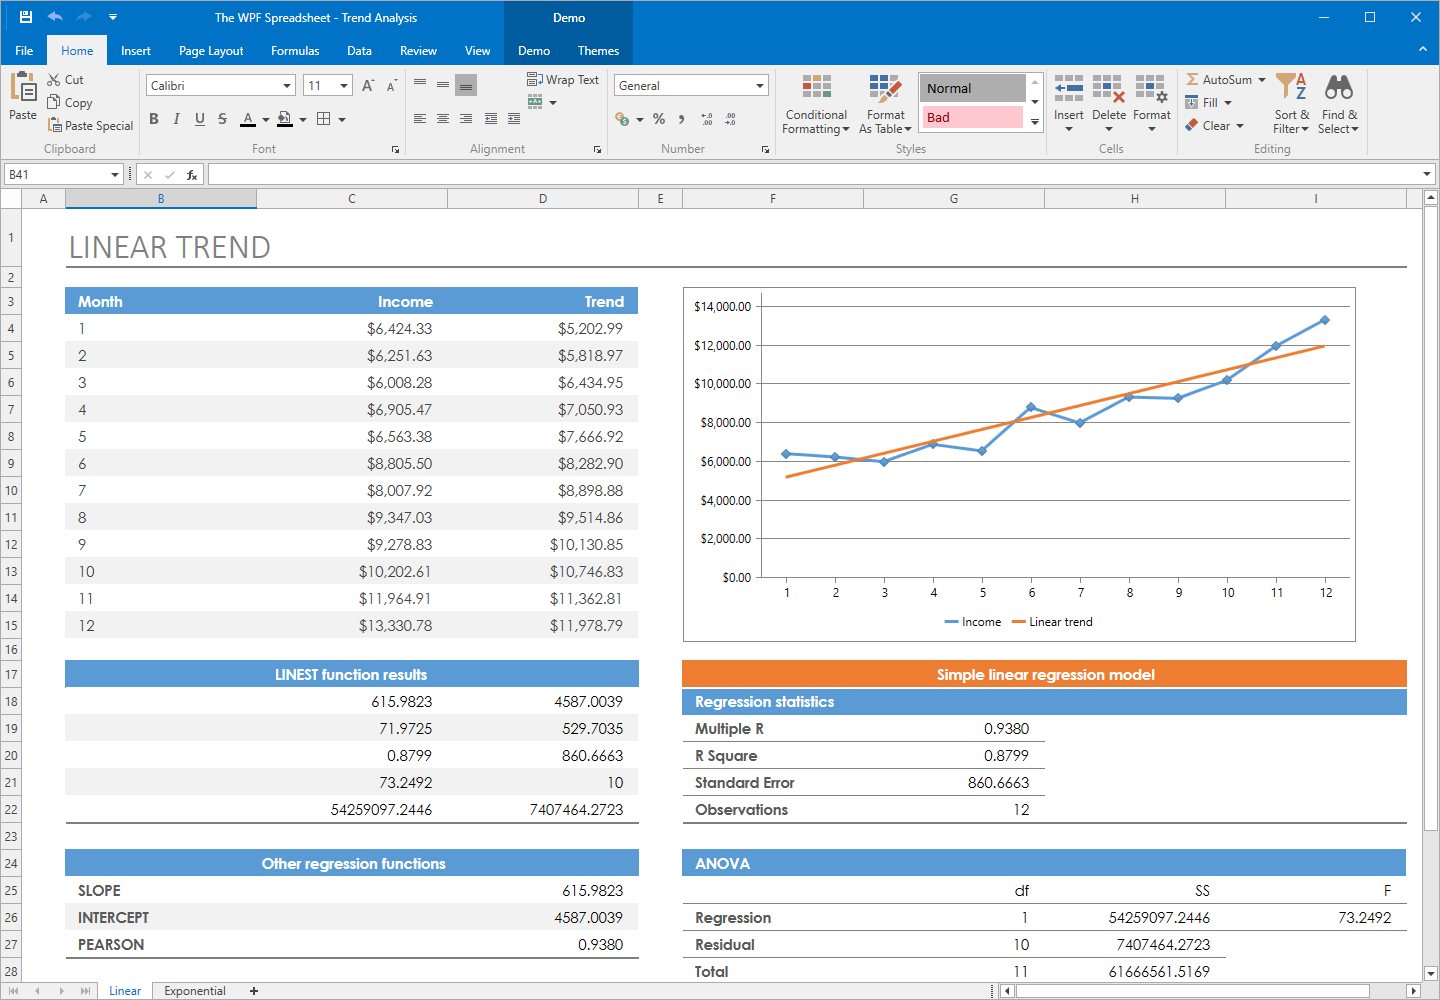Screen dimensions: 1440x1000
Task: Click the Paste Special button
Action: [90, 126]
